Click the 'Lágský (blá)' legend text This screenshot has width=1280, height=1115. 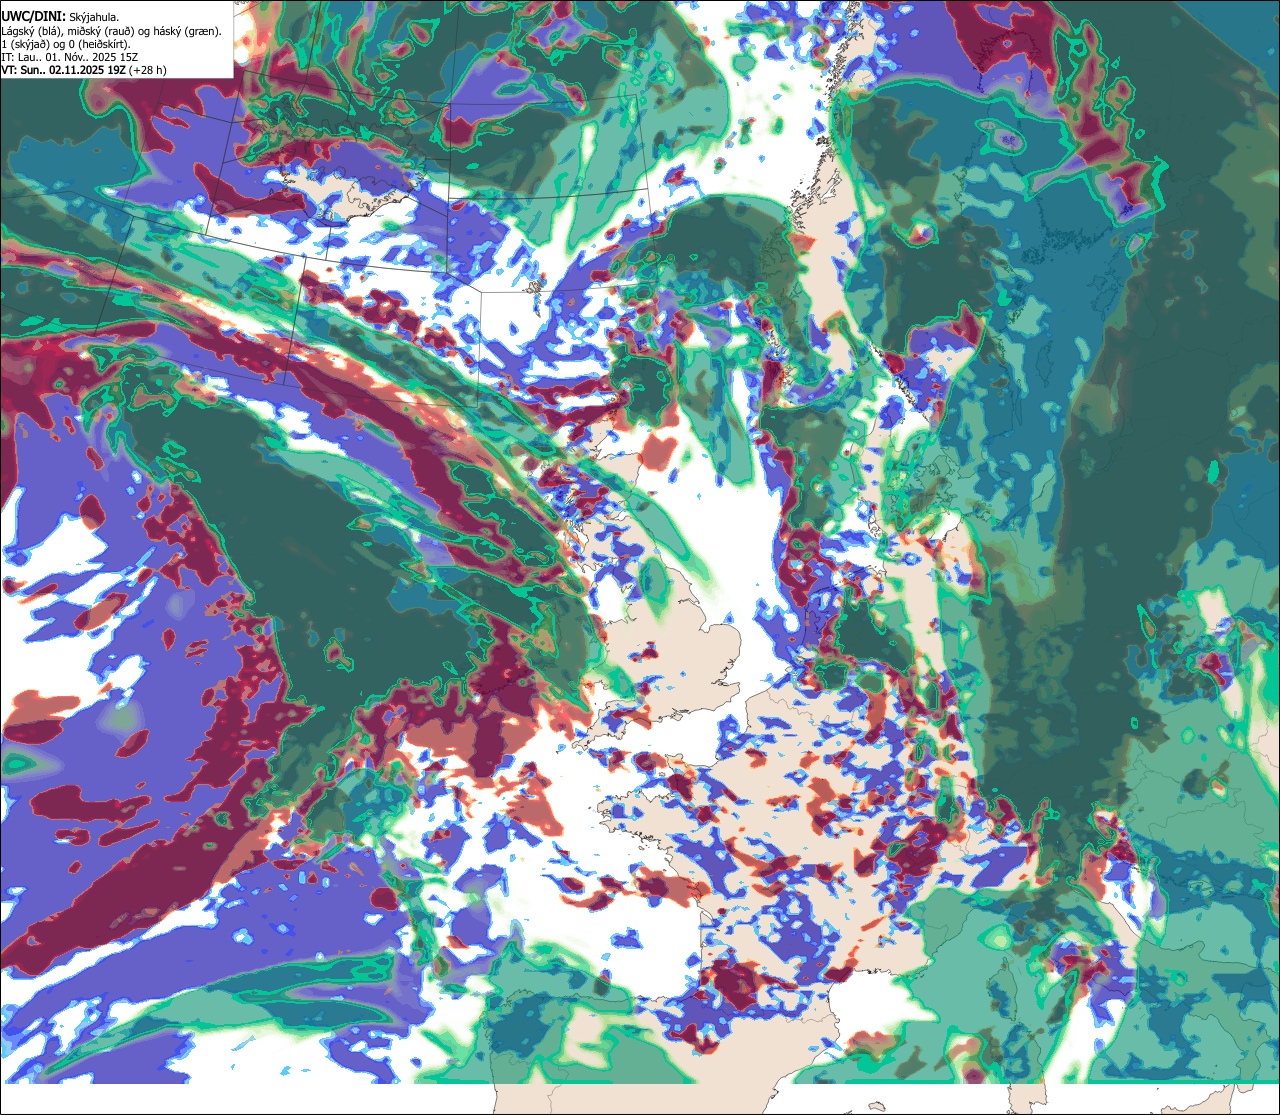point(31,32)
